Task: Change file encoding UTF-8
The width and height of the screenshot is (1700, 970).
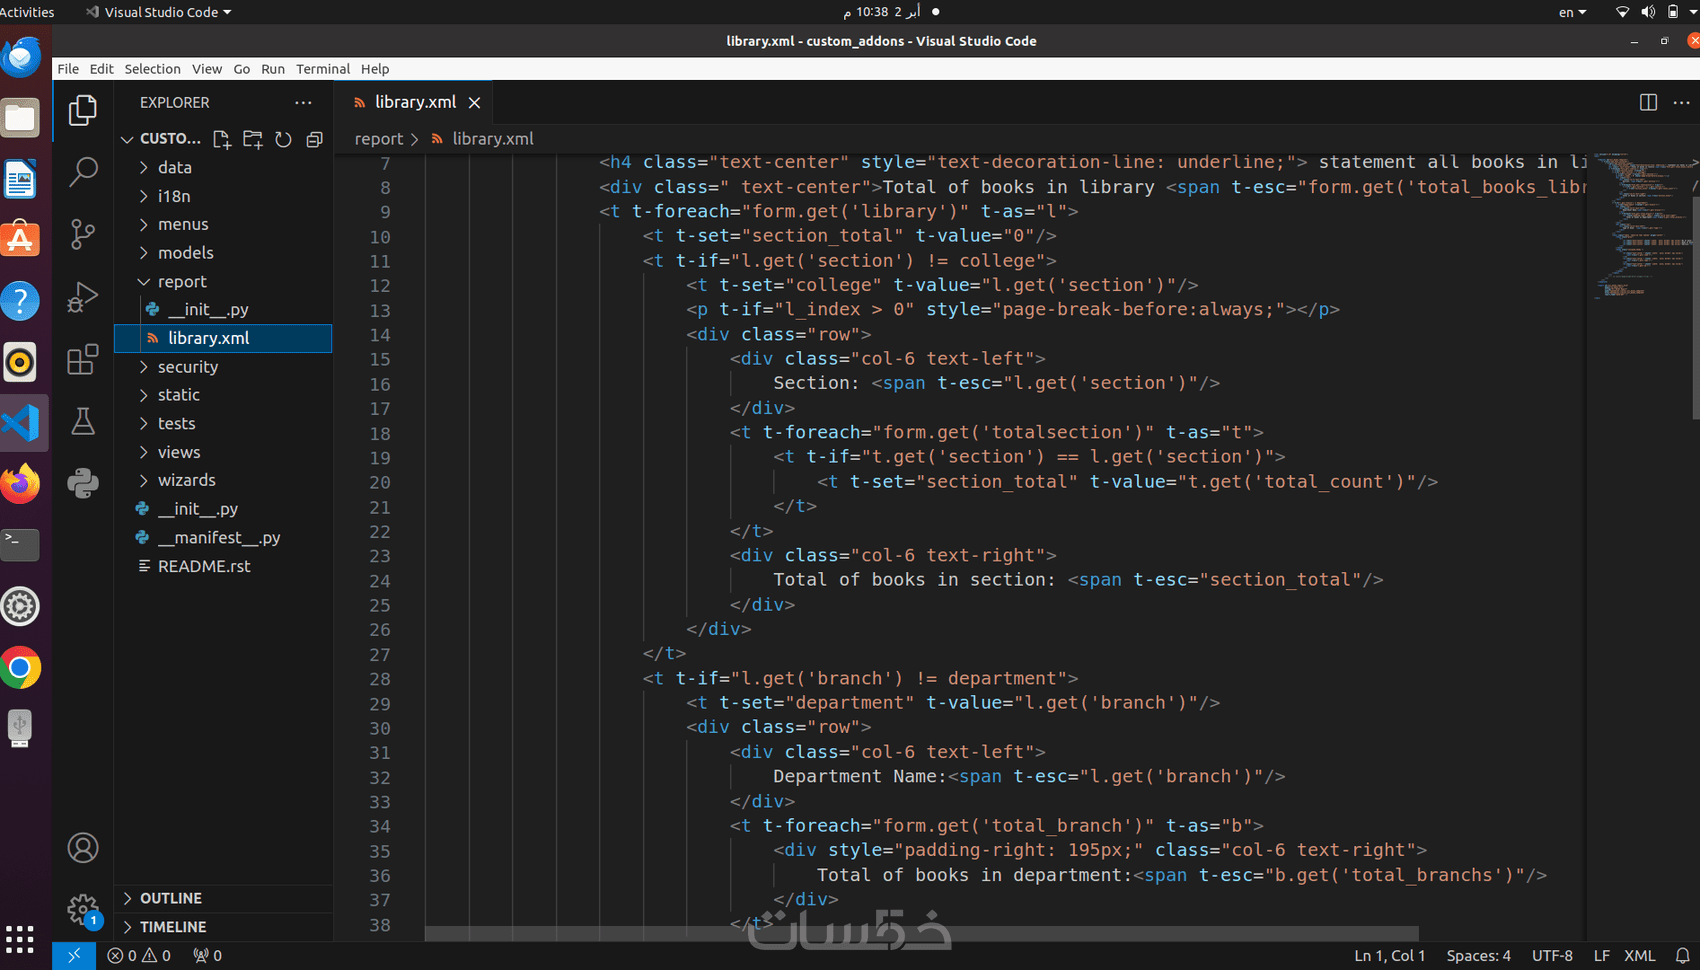Action: [1552, 956]
